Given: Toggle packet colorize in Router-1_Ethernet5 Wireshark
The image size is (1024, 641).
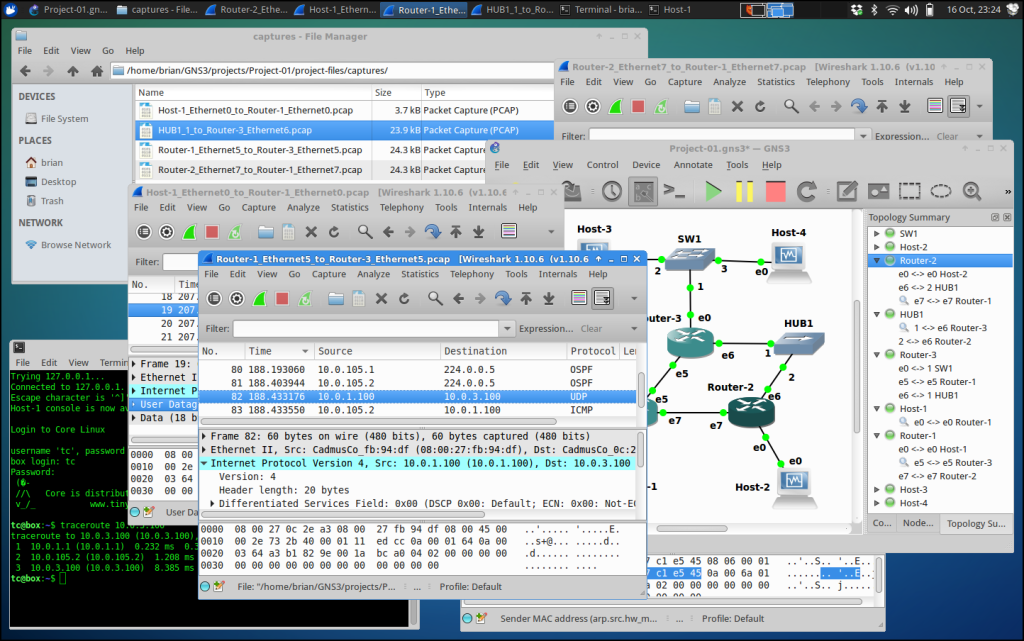Looking at the screenshot, I should (x=579, y=298).
